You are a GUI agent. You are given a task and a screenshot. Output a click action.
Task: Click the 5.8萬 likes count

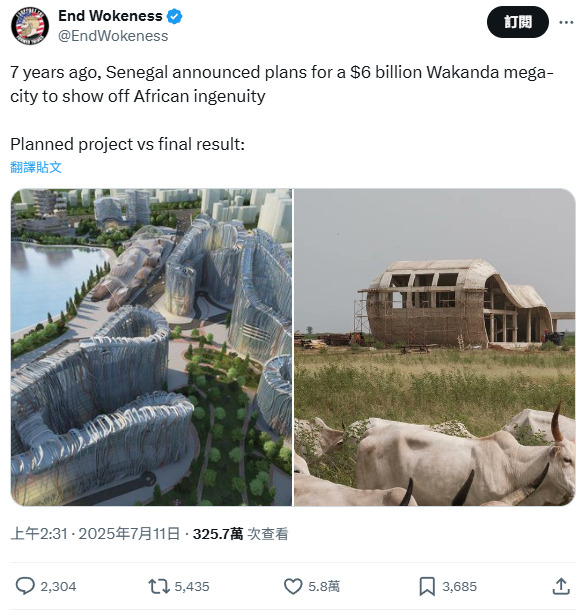324,587
